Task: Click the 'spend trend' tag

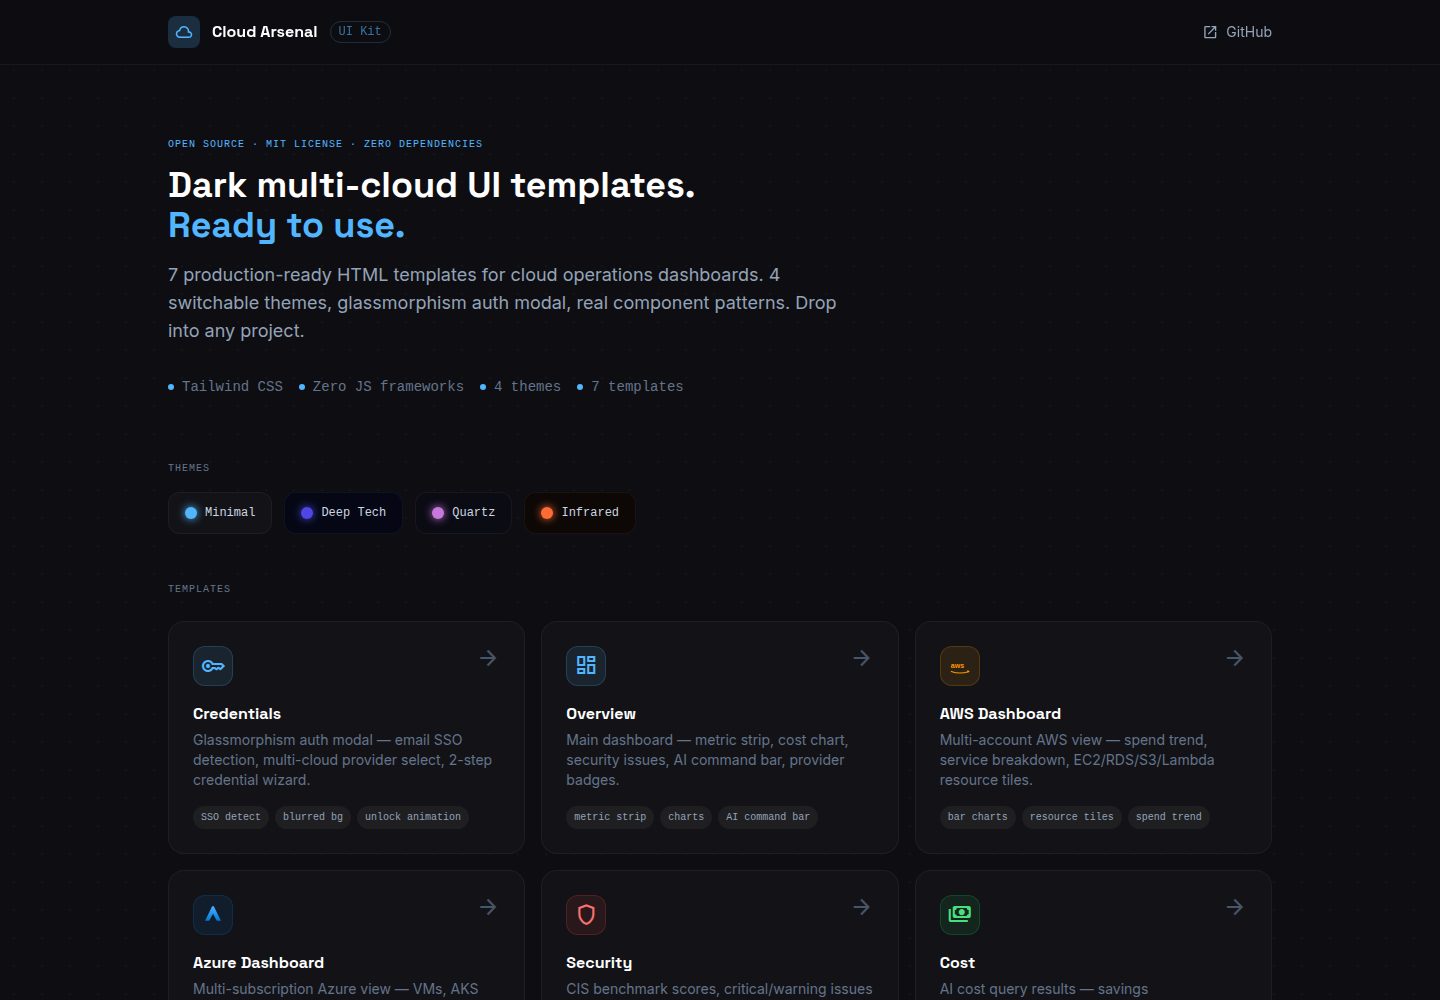Action: point(1169,817)
